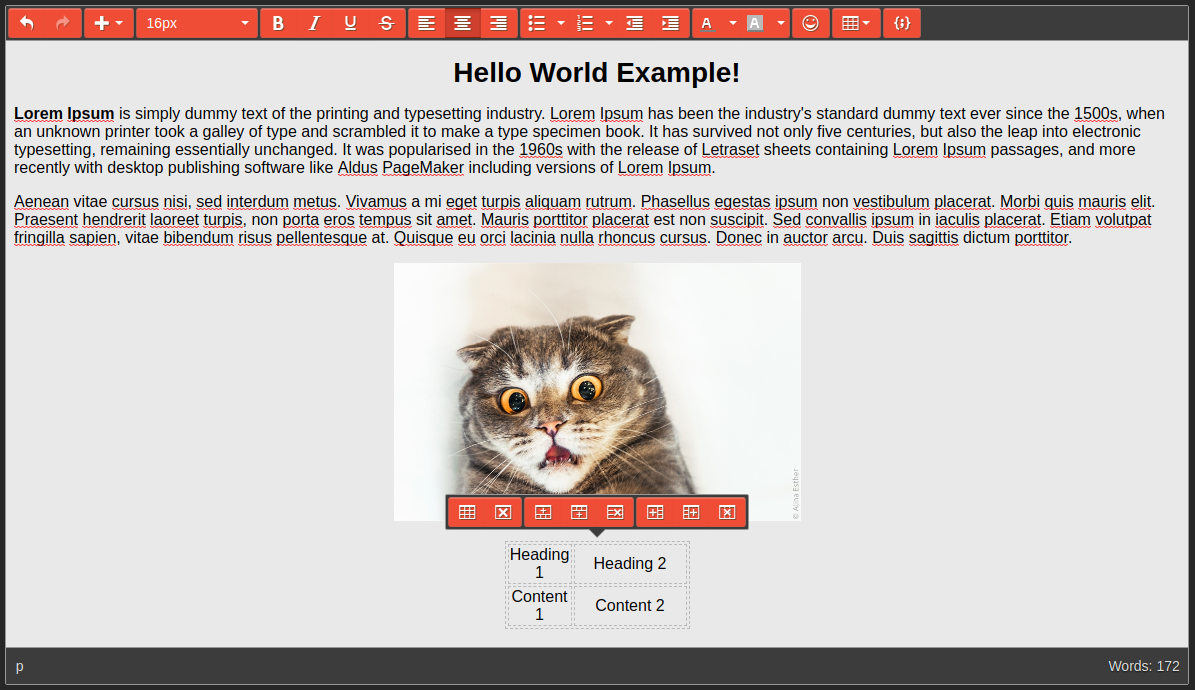Click the Content 1 table cell
Viewport: 1195px width, 690px height.
click(540, 605)
